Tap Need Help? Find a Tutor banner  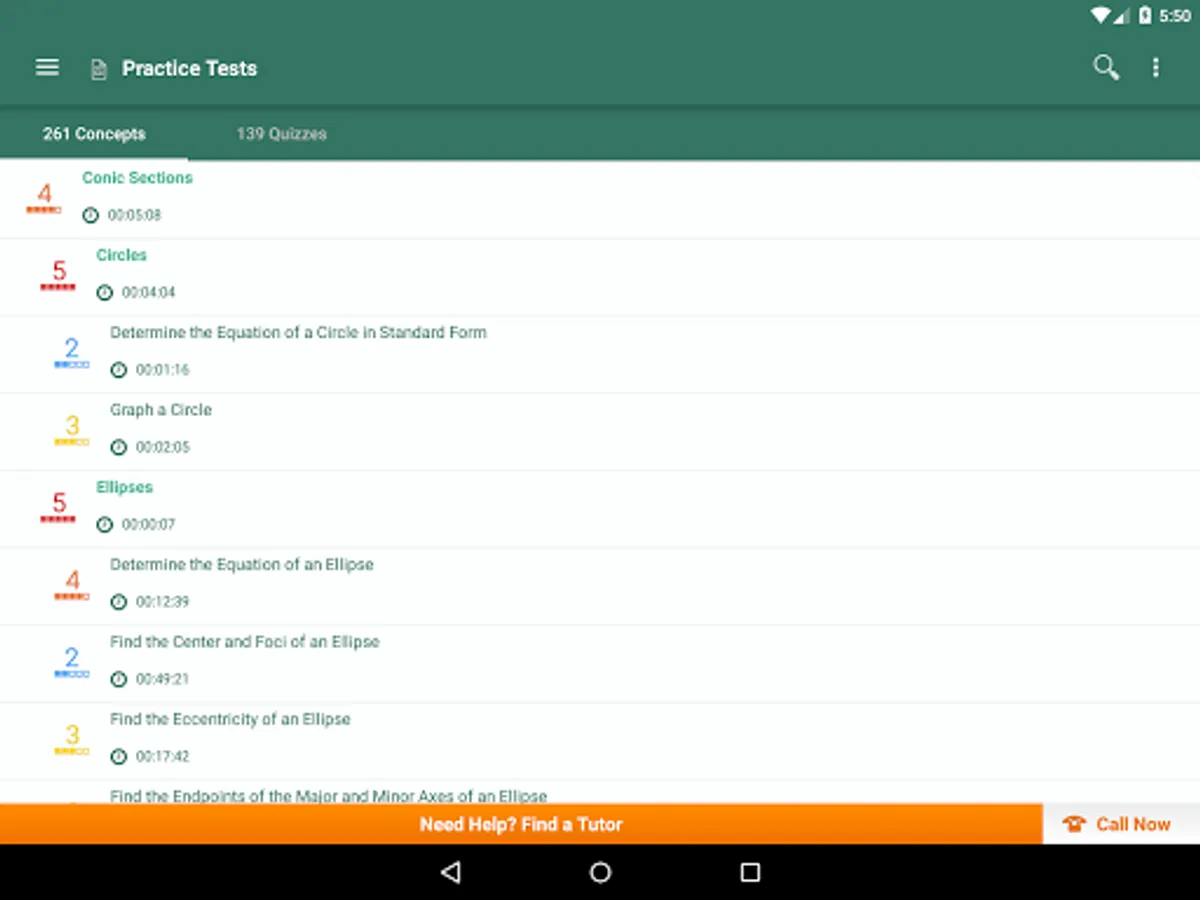tap(521, 824)
